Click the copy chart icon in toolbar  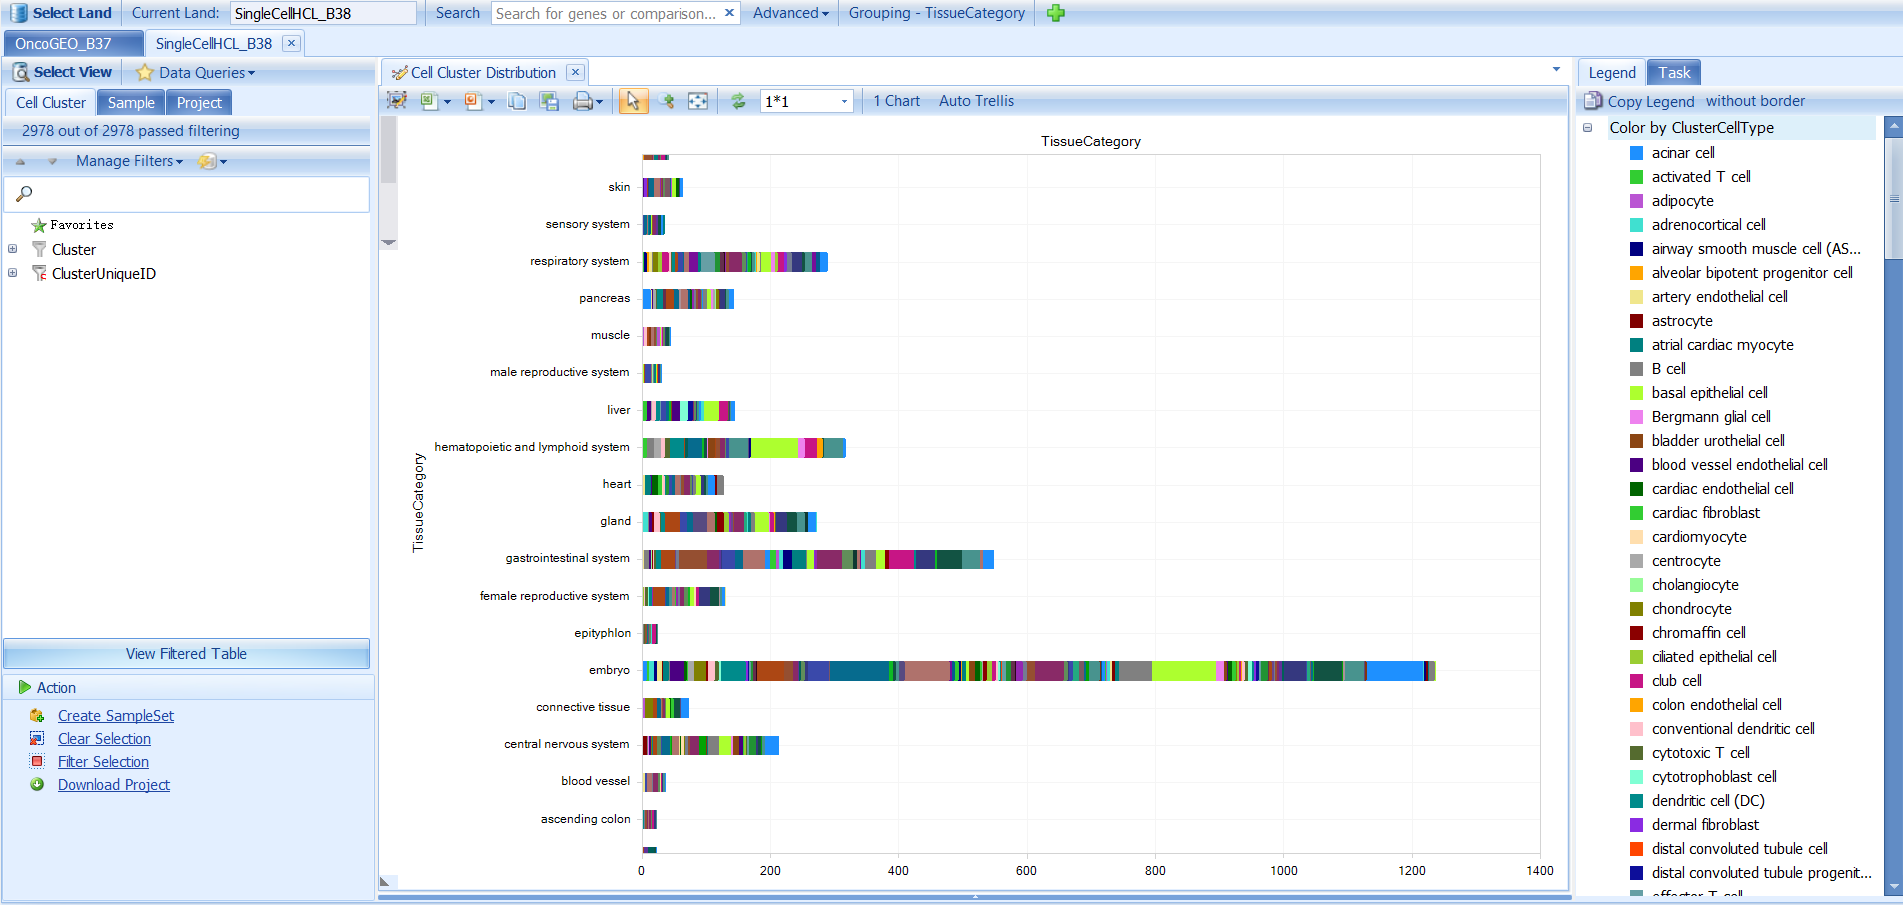(517, 101)
